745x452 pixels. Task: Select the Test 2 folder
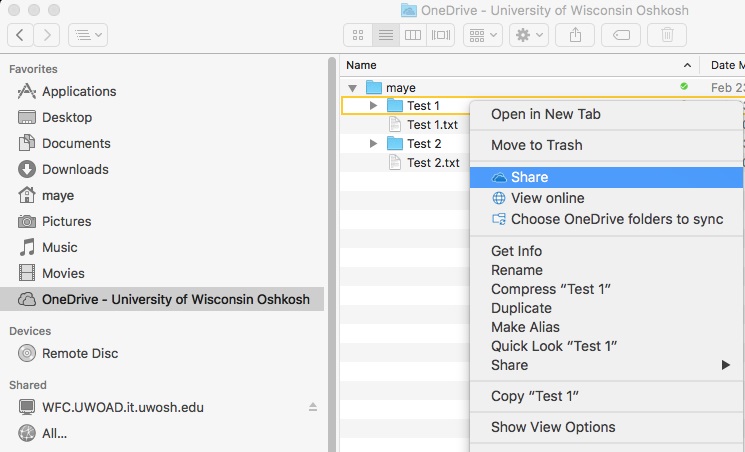[414, 144]
